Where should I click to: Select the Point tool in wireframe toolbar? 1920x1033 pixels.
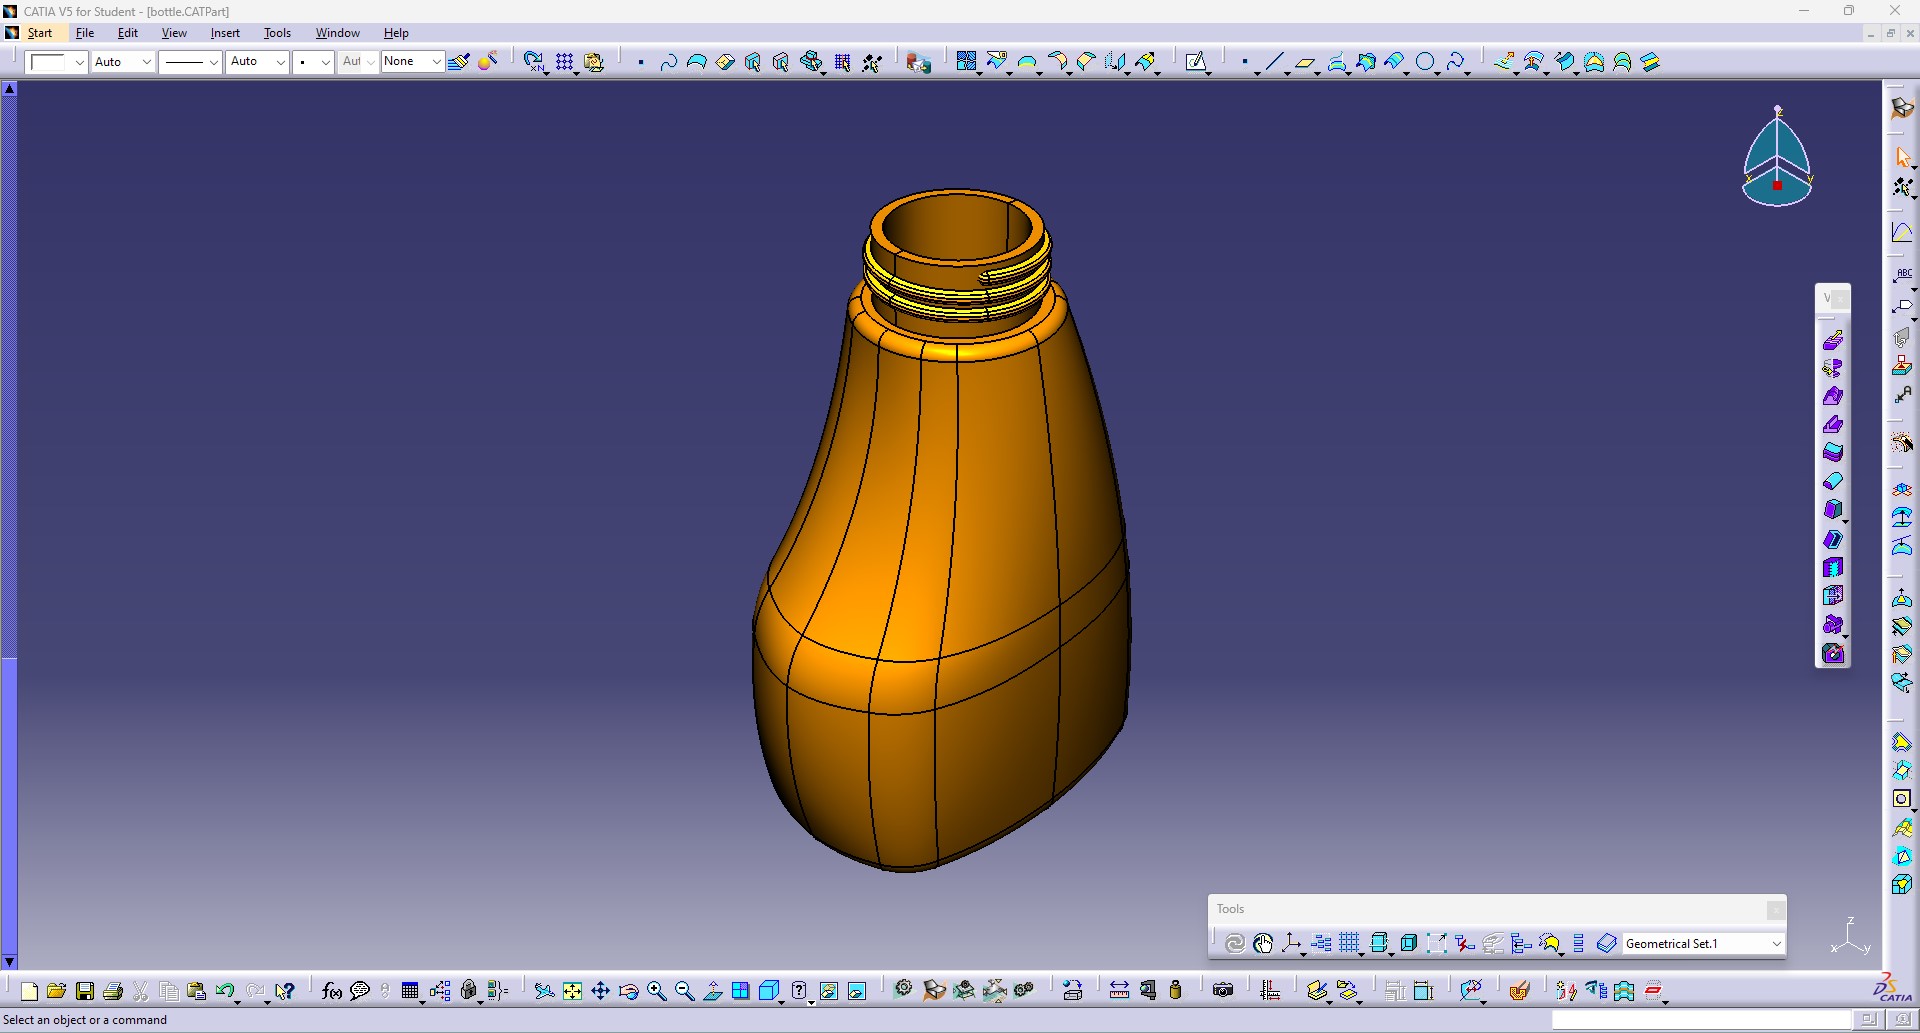click(1244, 62)
